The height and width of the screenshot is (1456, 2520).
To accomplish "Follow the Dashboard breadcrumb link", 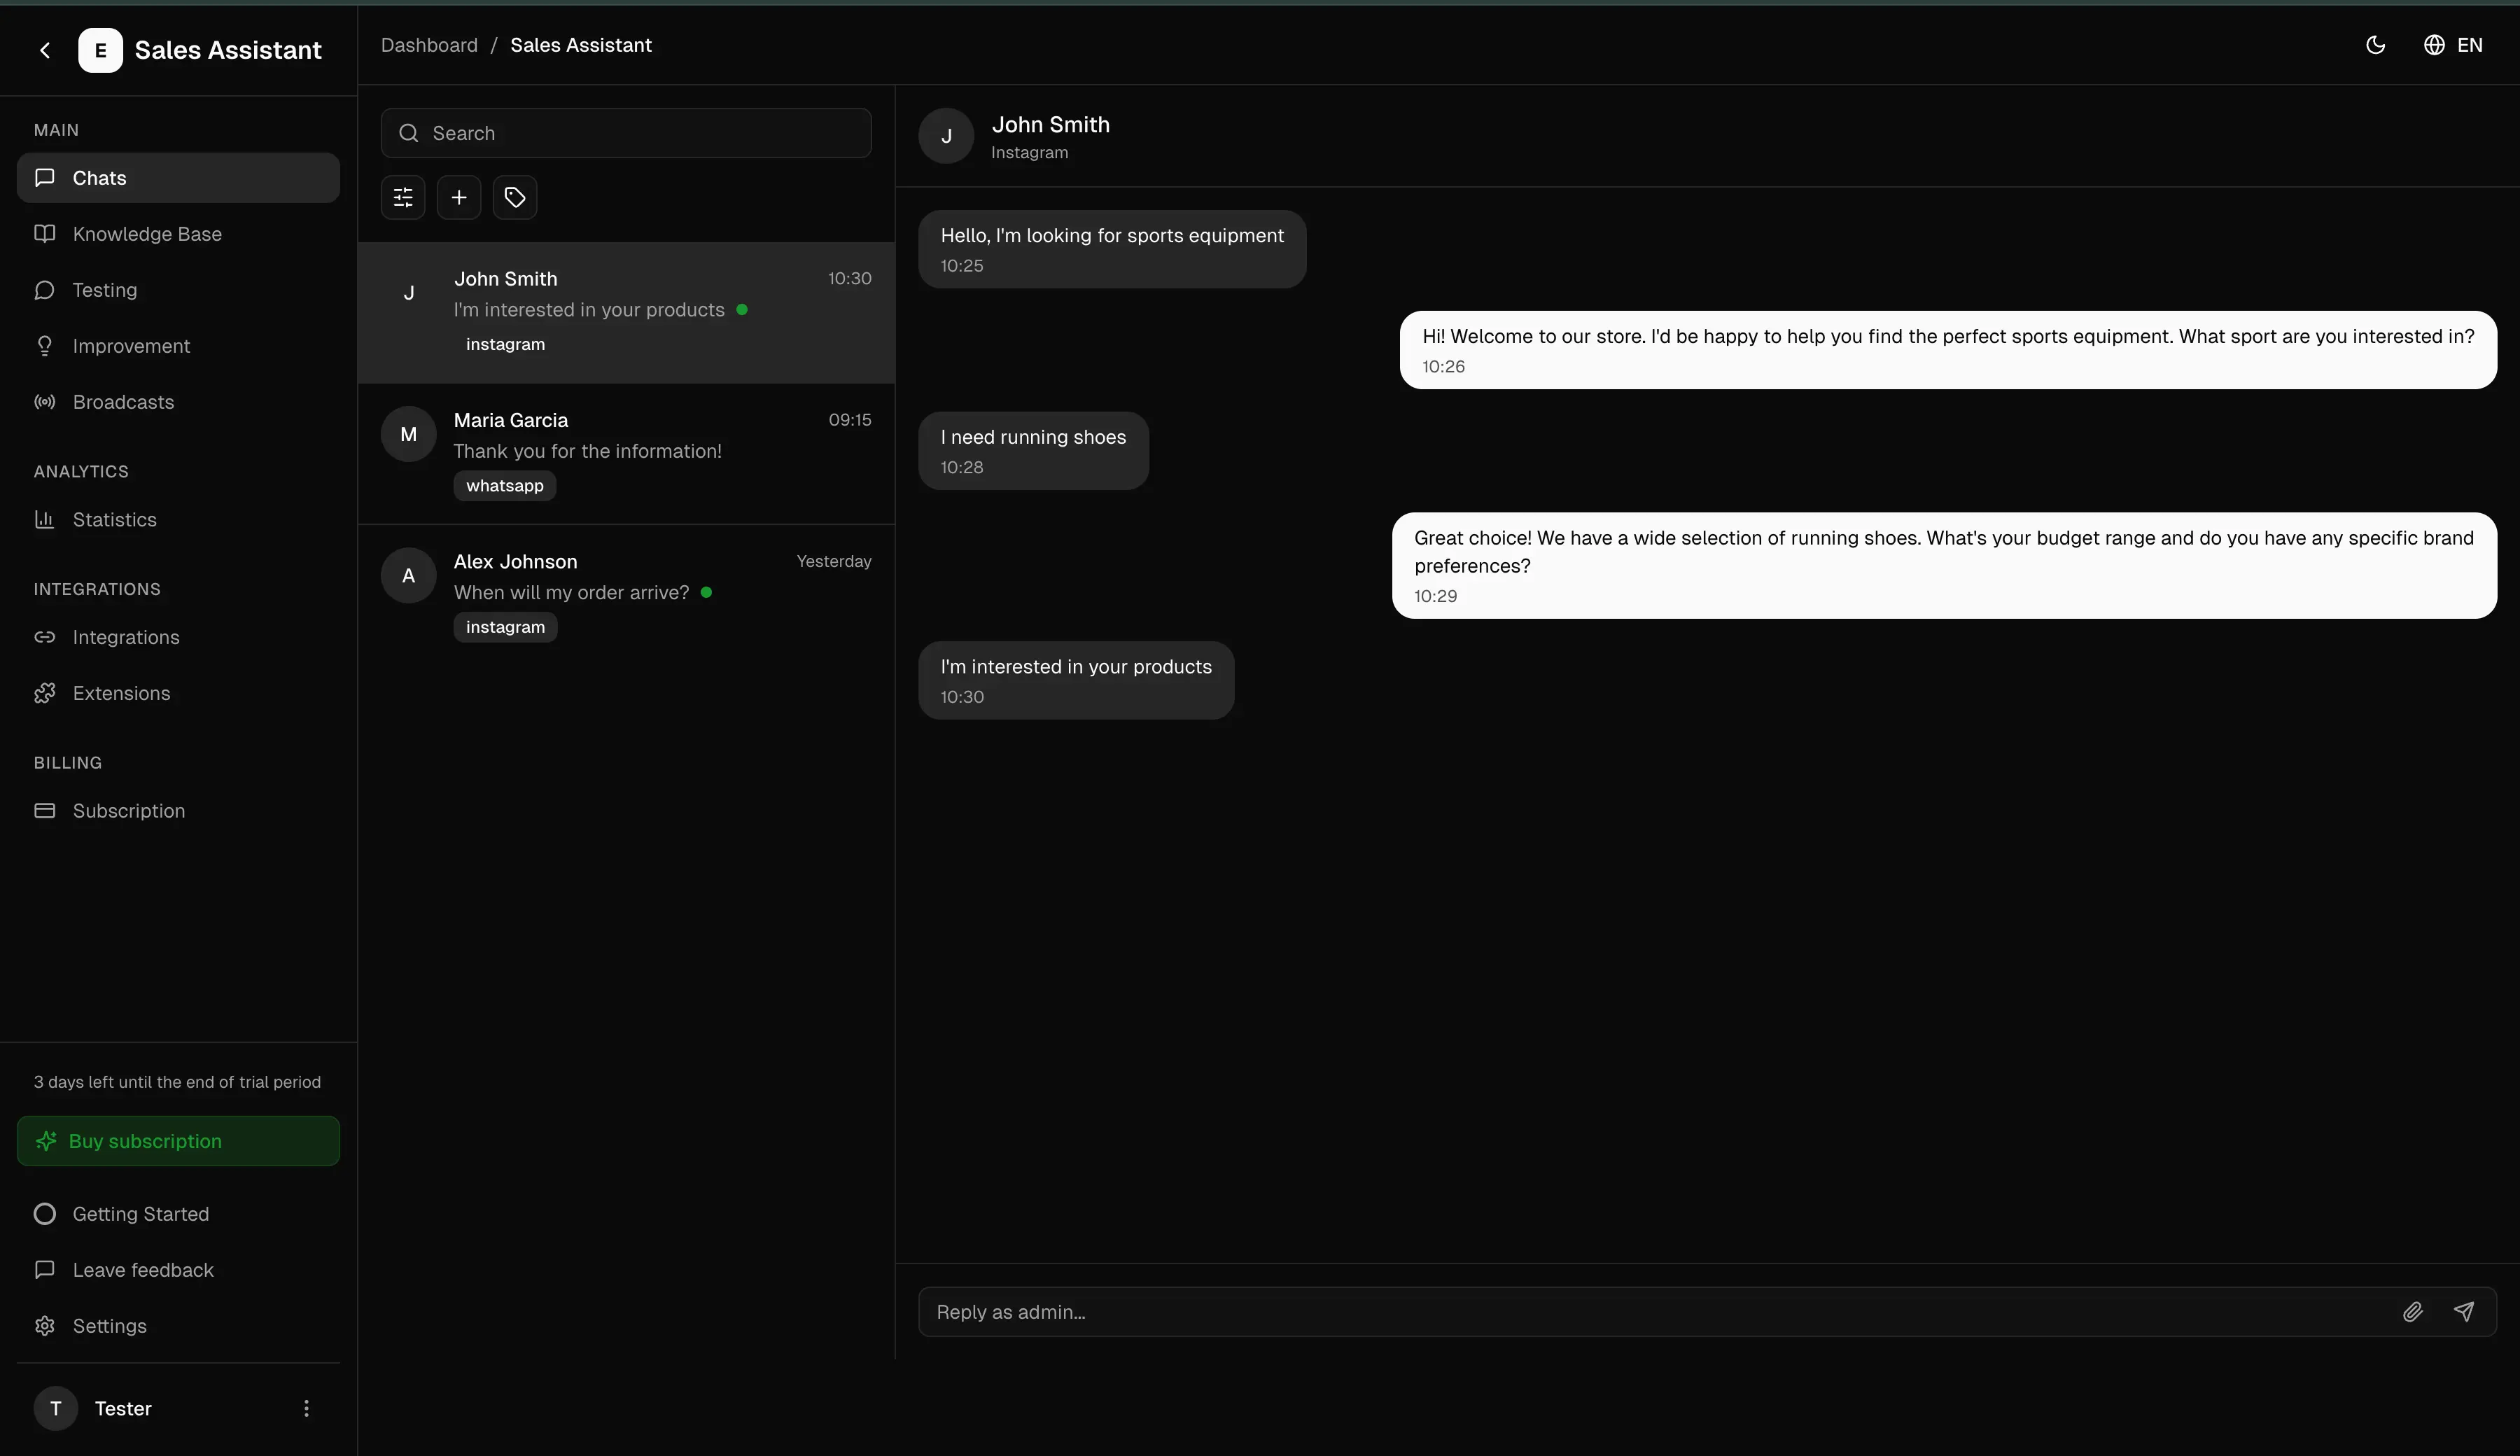I will point(429,45).
